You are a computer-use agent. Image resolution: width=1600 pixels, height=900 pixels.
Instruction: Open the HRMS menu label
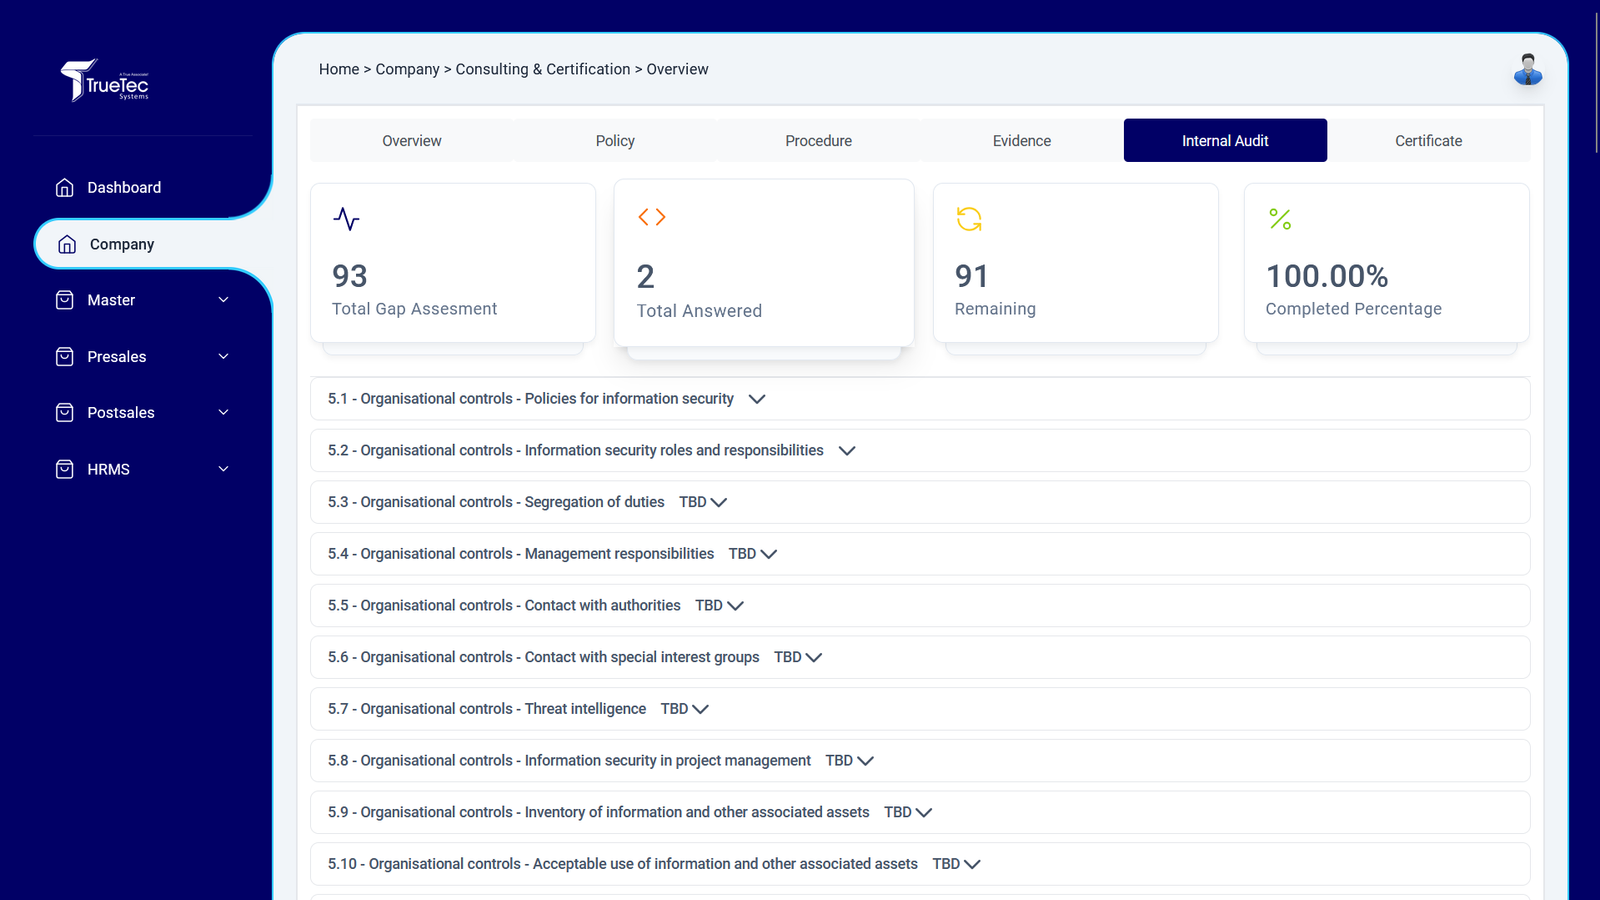(x=109, y=469)
